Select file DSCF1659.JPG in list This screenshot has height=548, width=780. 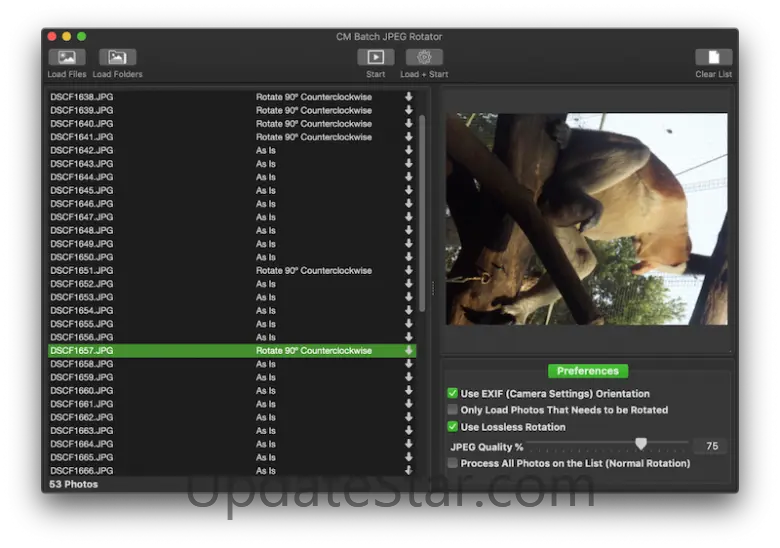coord(232,377)
